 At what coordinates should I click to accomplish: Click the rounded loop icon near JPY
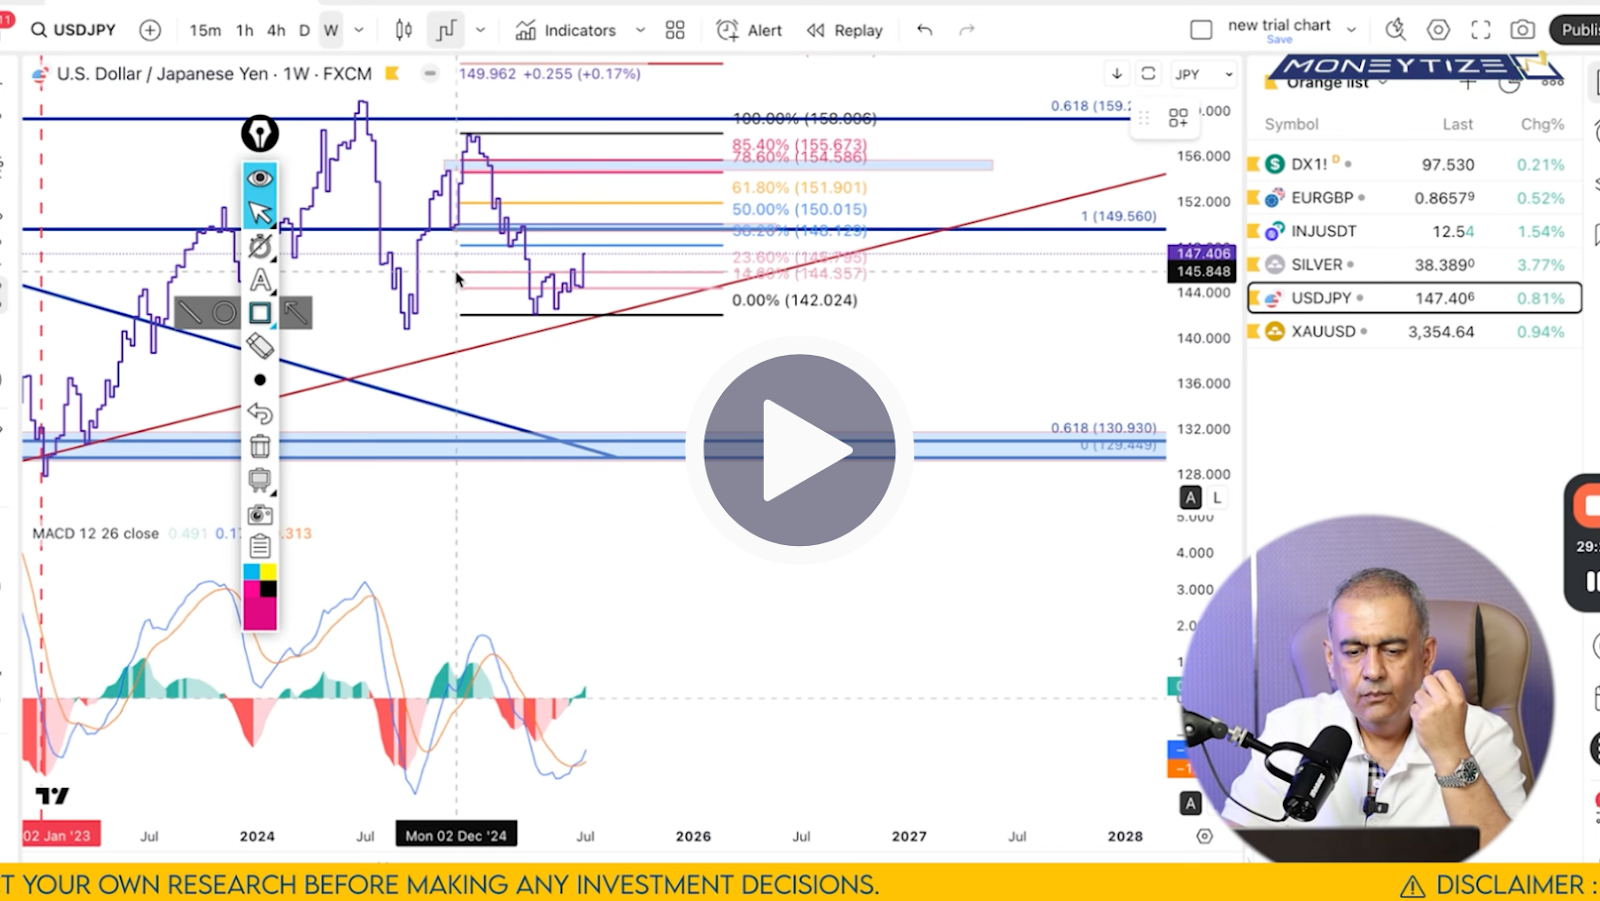click(1149, 73)
